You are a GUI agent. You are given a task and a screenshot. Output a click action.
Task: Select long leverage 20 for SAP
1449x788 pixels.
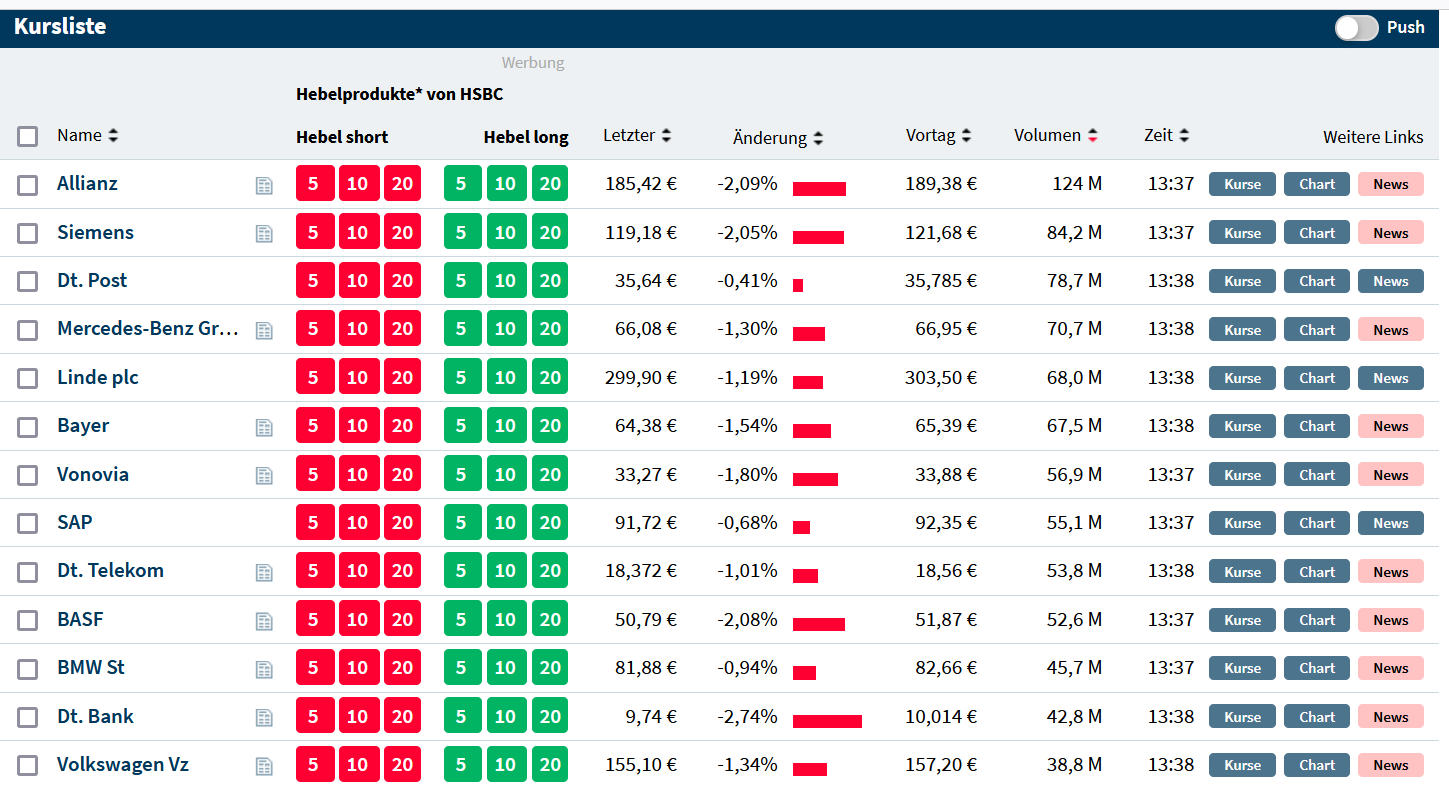(550, 522)
